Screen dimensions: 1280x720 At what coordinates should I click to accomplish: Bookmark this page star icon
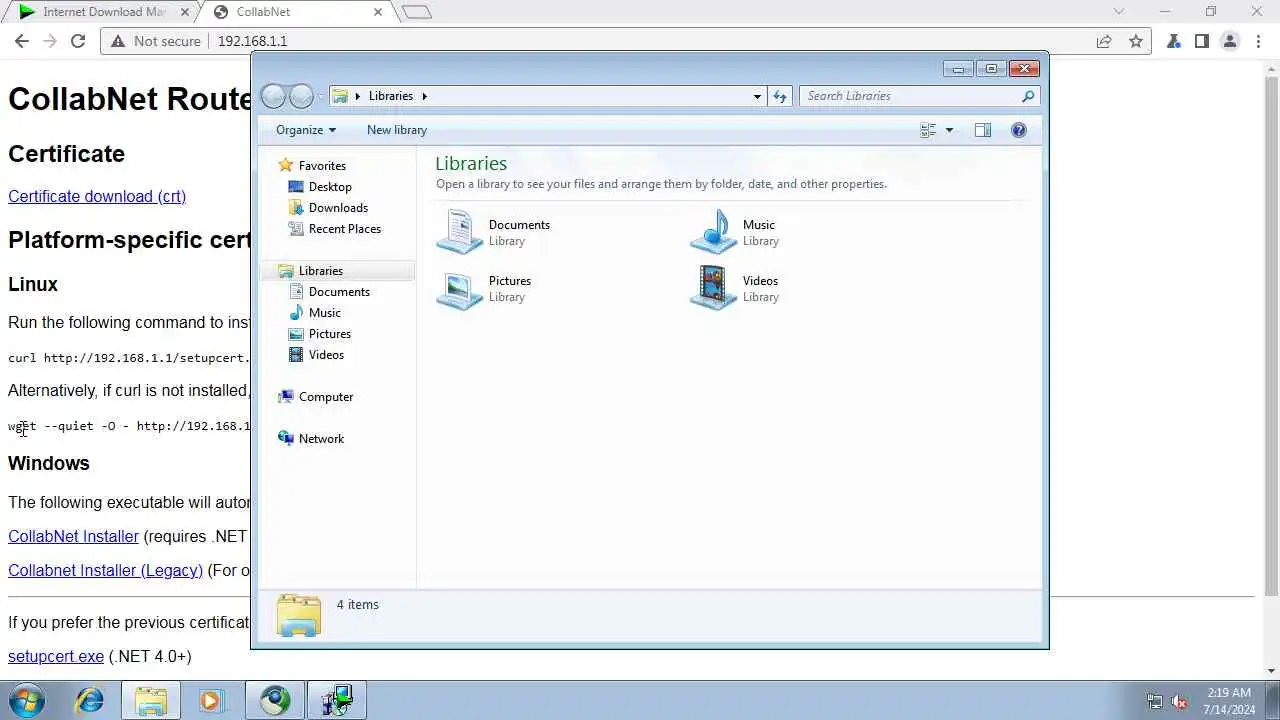coord(1136,41)
